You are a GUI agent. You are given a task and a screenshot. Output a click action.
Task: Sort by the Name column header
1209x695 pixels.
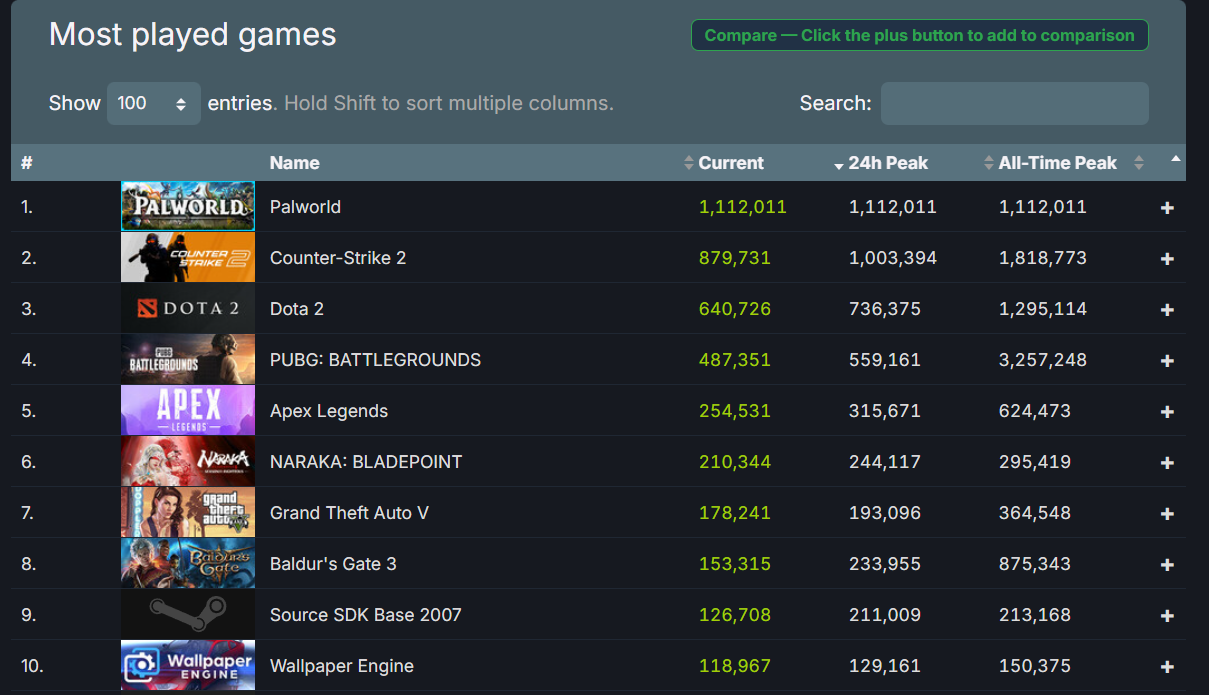pos(295,163)
